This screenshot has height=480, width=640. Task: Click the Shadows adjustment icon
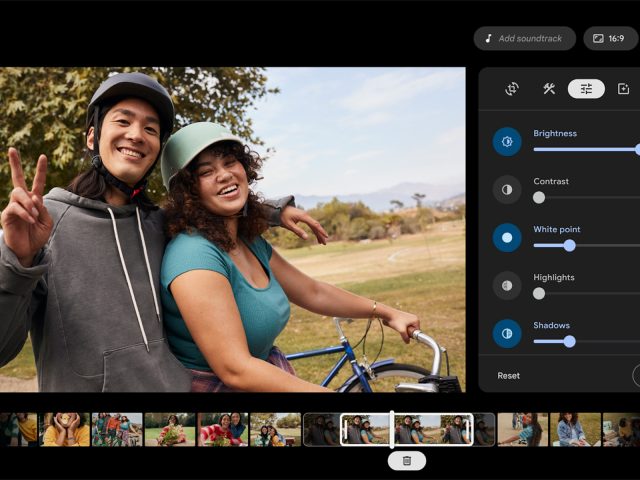coord(507,333)
